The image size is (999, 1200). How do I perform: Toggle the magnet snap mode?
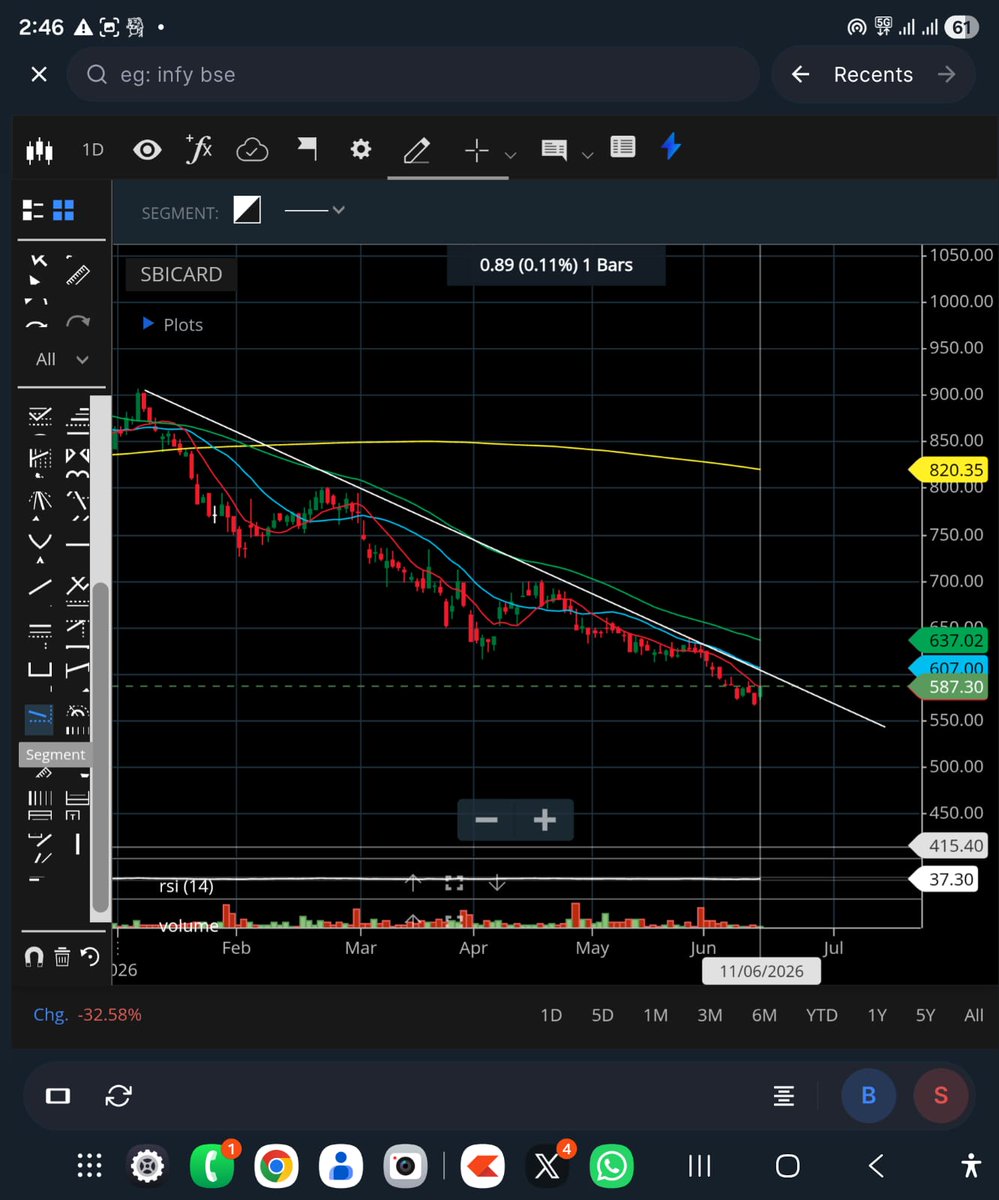(x=33, y=957)
